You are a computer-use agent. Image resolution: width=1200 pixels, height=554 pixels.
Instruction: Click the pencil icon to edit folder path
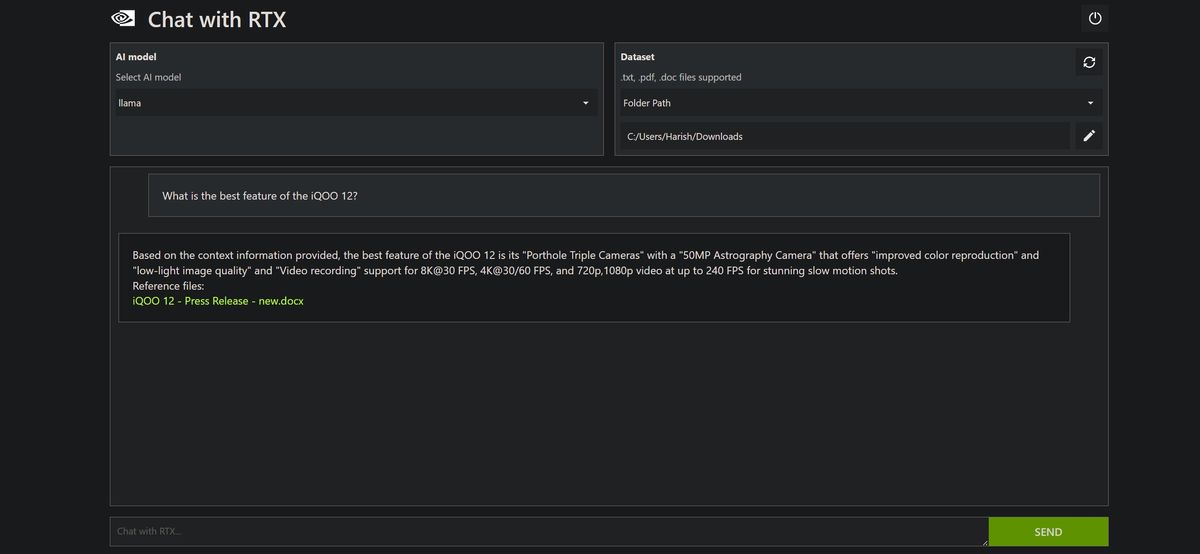click(x=1089, y=136)
